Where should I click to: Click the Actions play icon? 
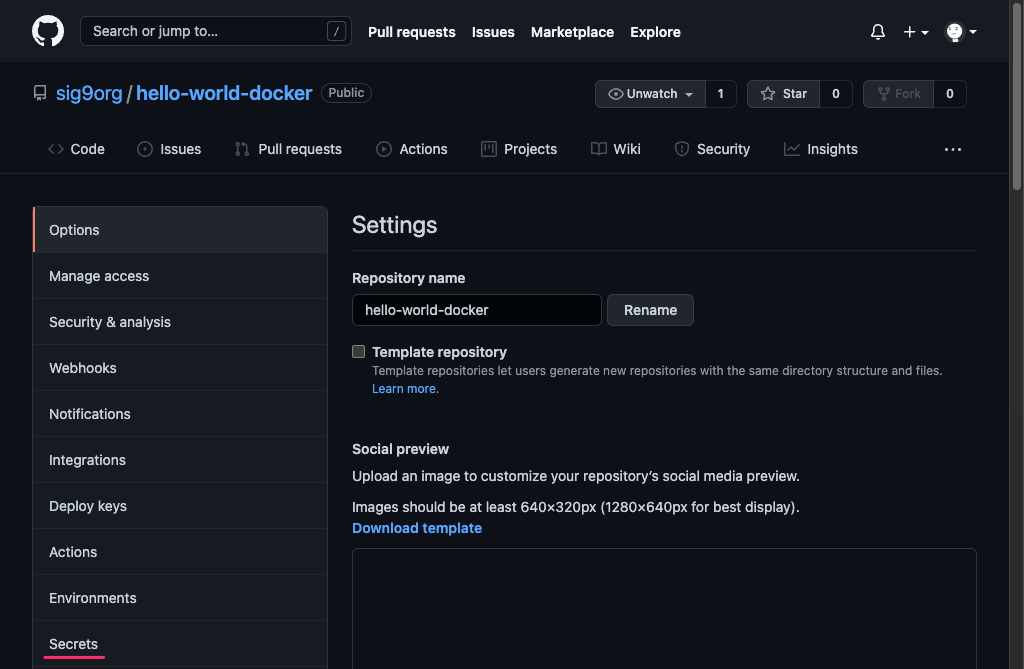pos(384,149)
